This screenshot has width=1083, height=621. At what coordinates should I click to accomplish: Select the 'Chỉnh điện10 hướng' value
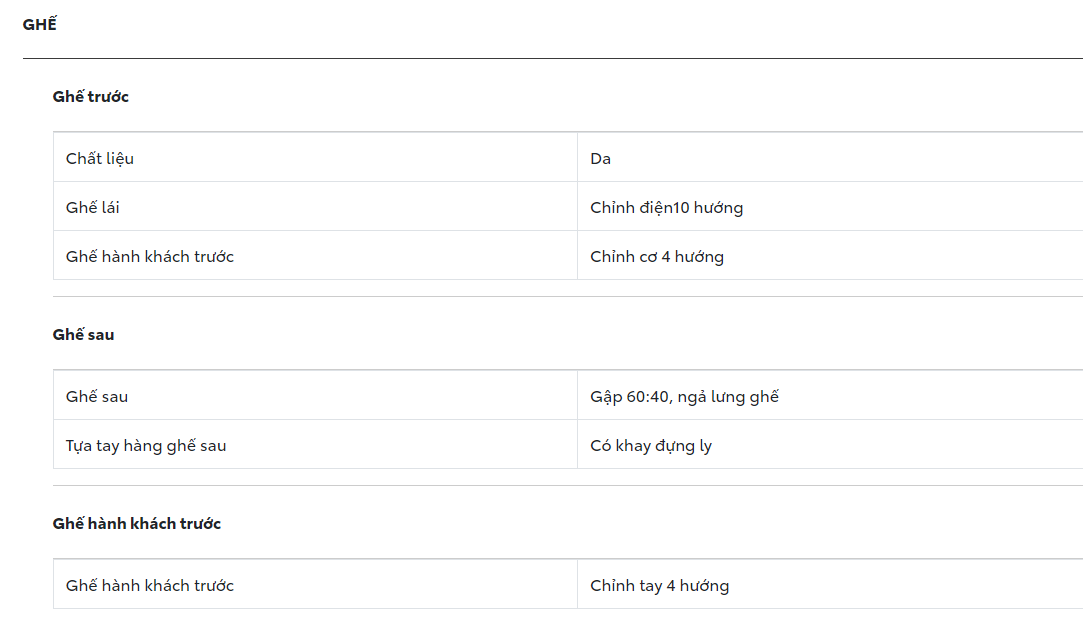[666, 208]
